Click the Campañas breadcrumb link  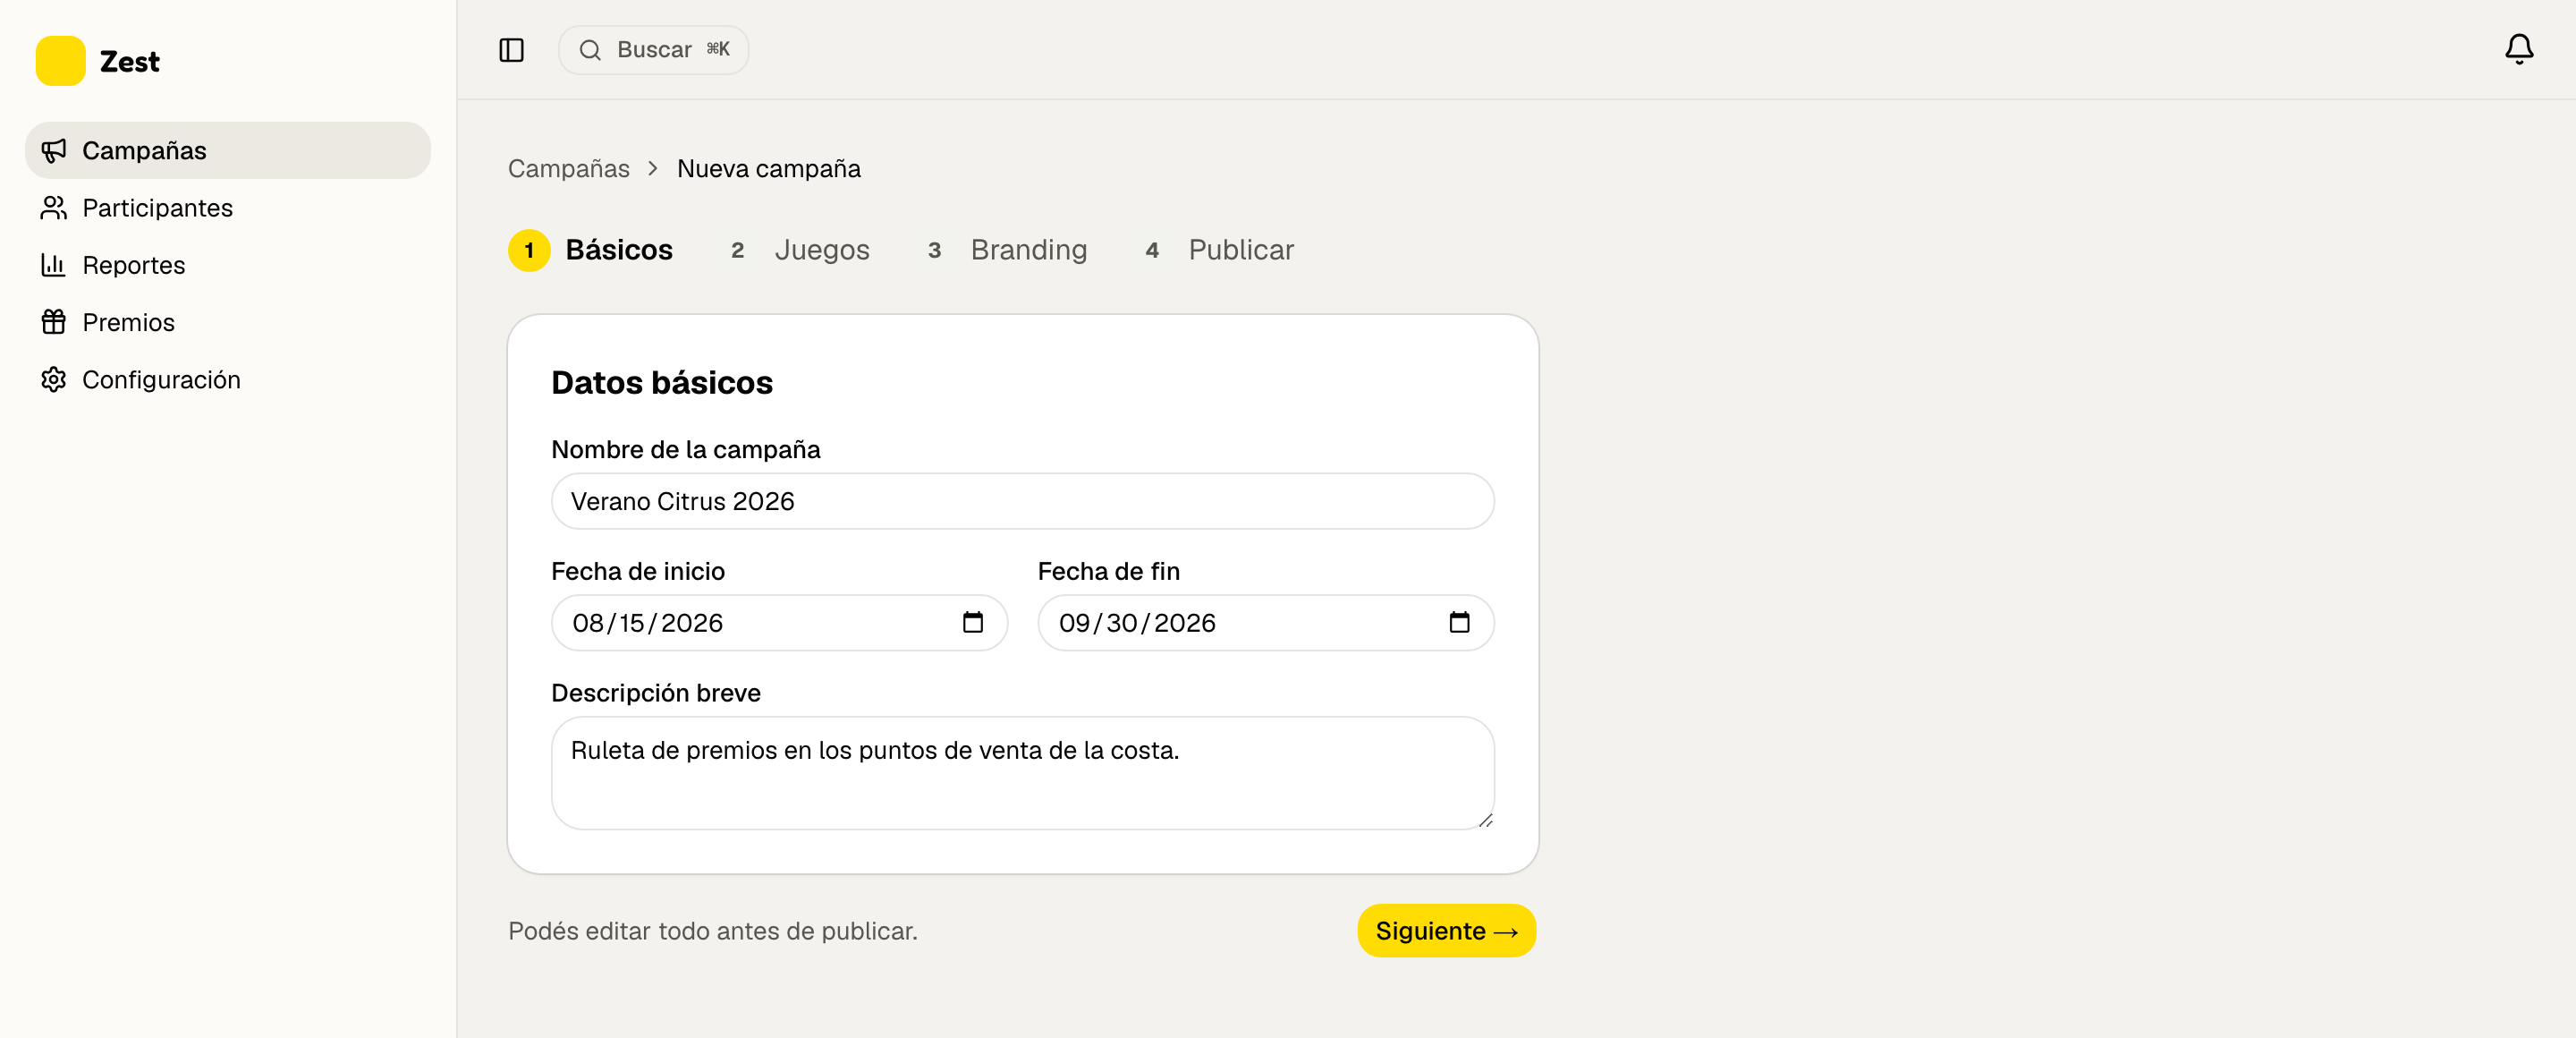(569, 169)
